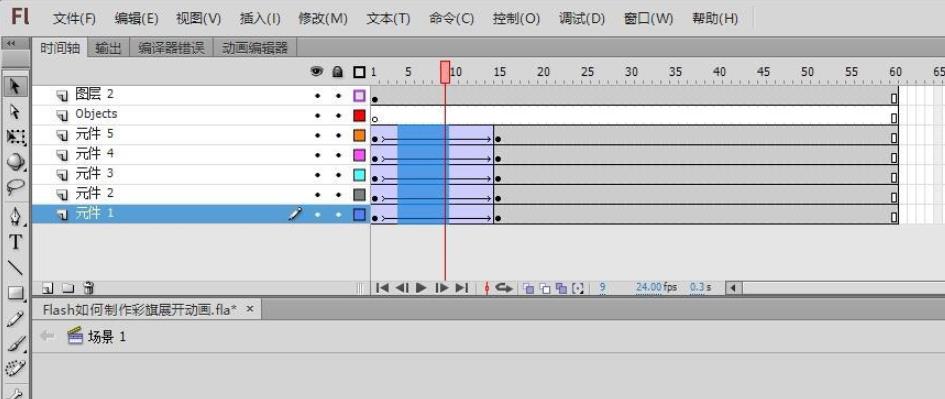This screenshot has height=399, width=945.
Task: Open the 命令(C) menu
Action: (x=451, y=19)
